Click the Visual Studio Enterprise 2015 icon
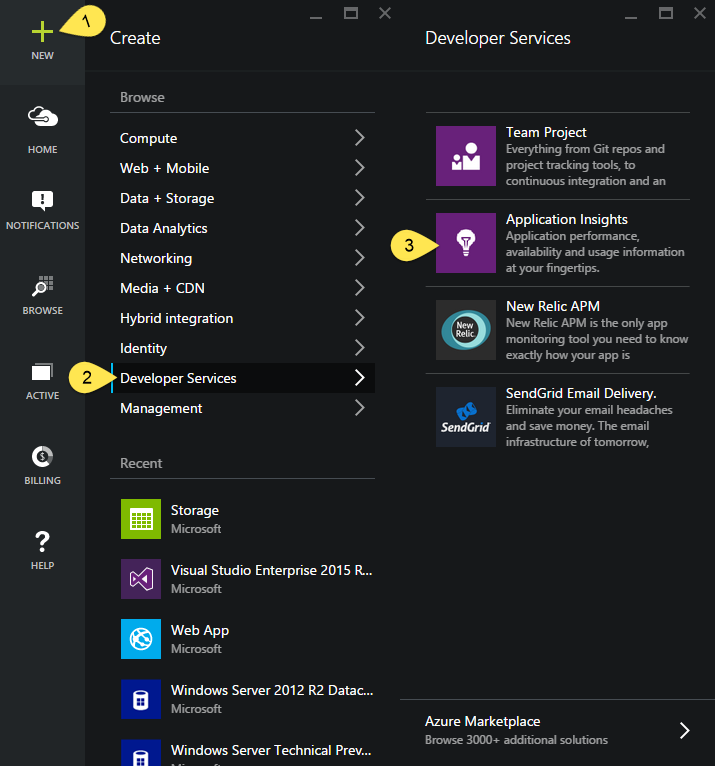The width and height of the screenshot is (715, 766). tap(141, 579)
